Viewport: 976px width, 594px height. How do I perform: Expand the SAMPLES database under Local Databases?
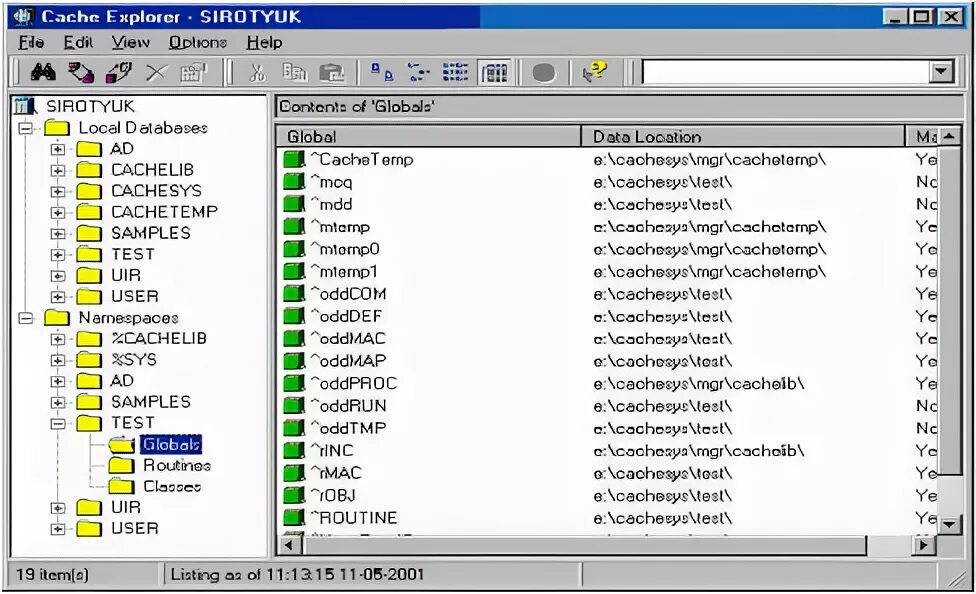[58, 233]
